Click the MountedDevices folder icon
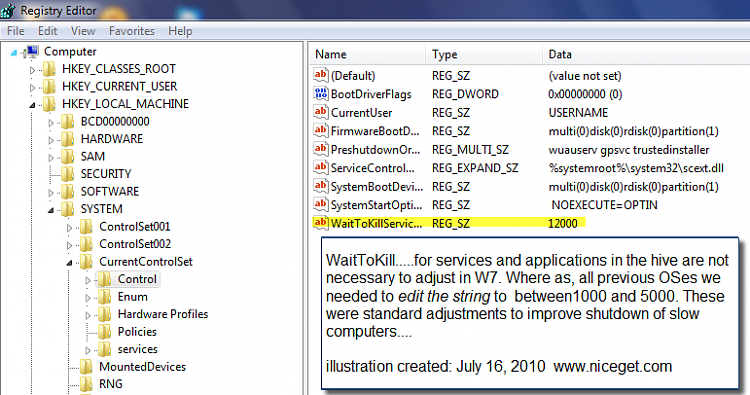 pos(86,367)
